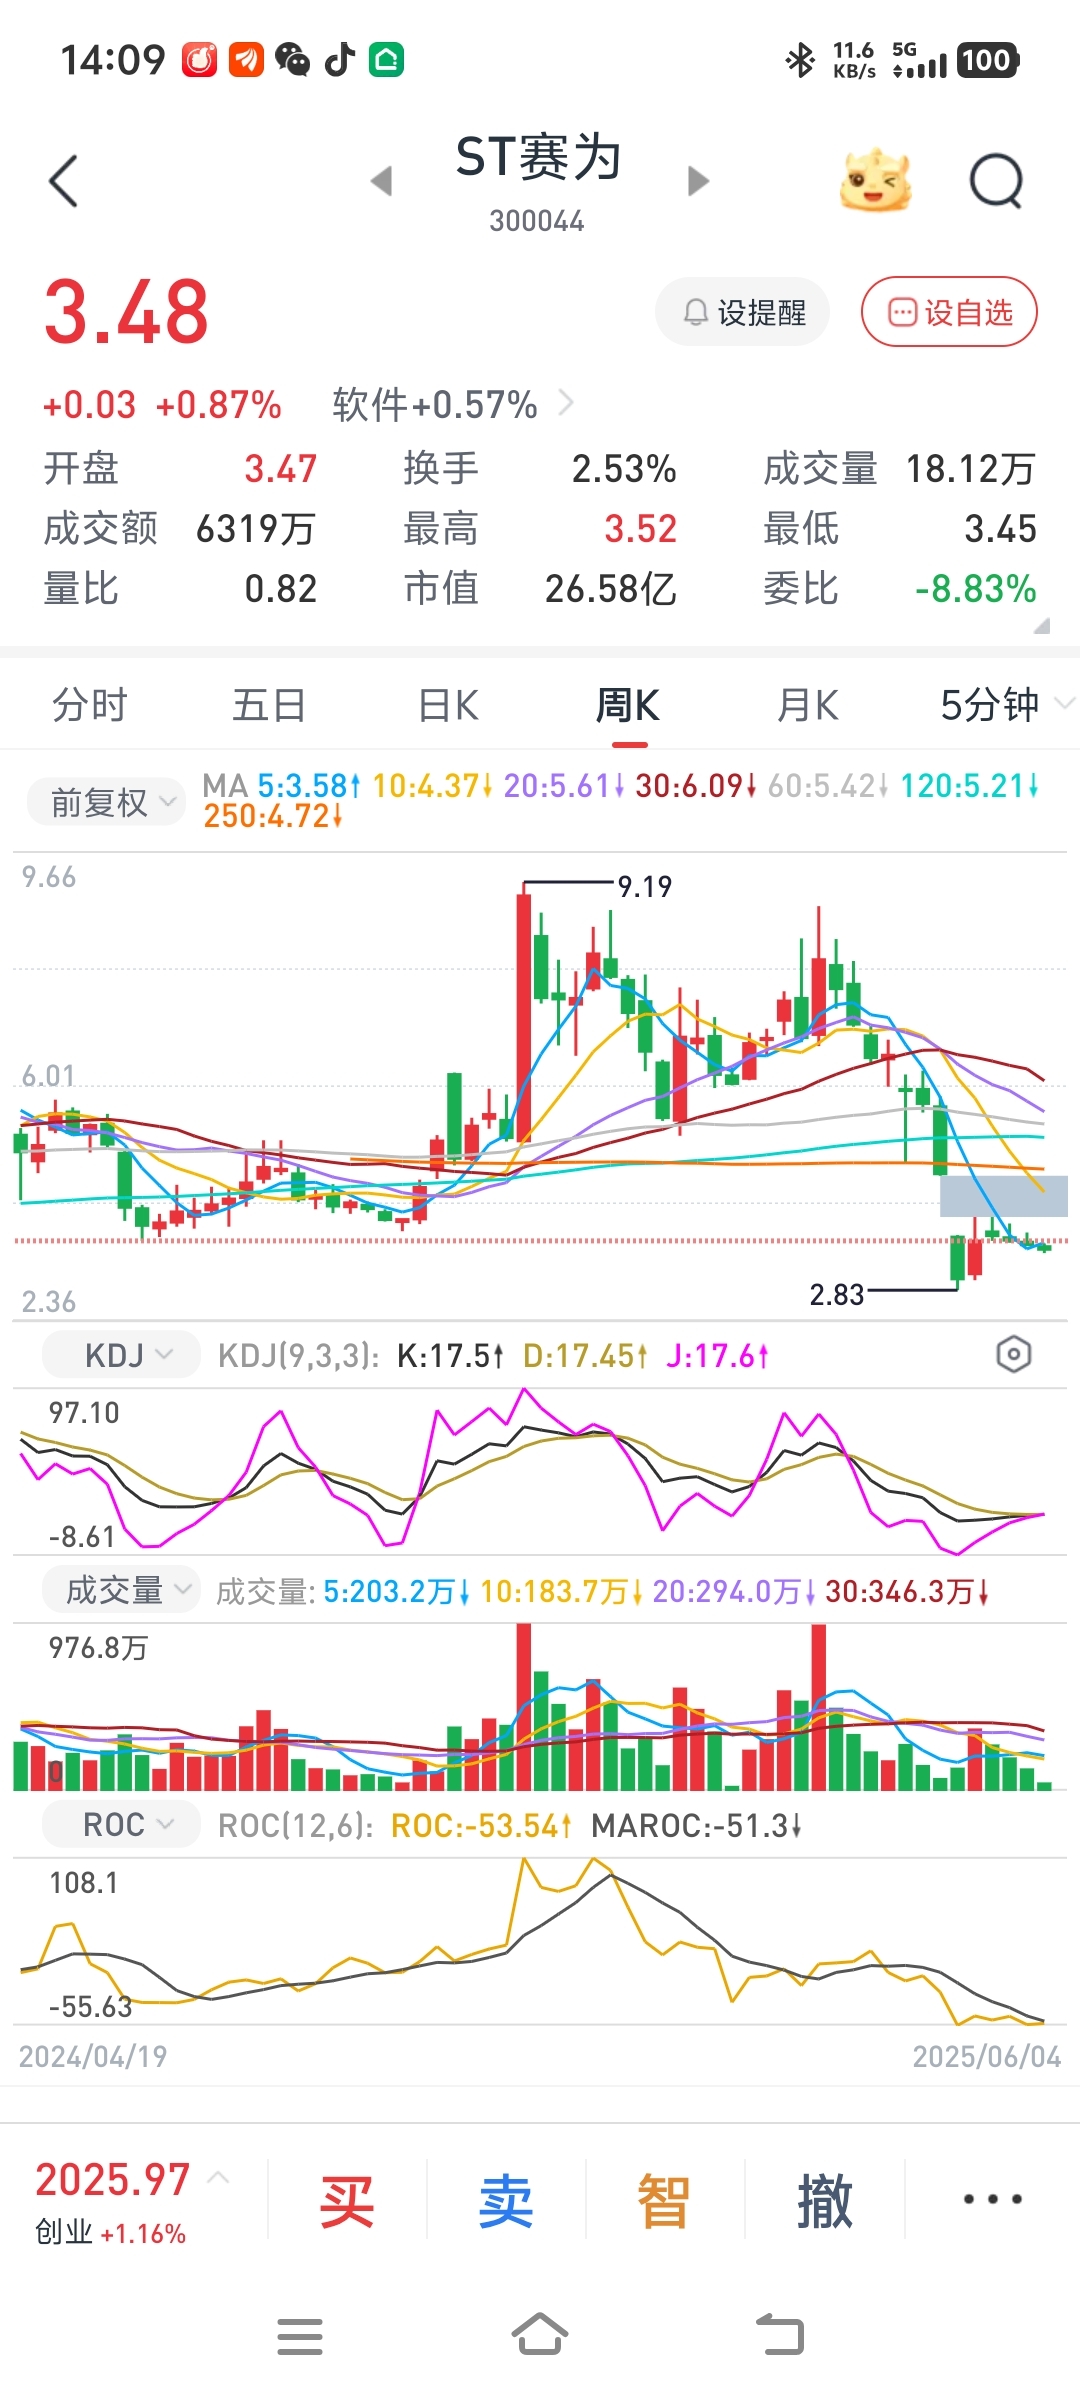The width and height of the screenshot is (1080, 2400).
Task: Tap the battery 100 indicator
Action: click(x=988, y=60)
